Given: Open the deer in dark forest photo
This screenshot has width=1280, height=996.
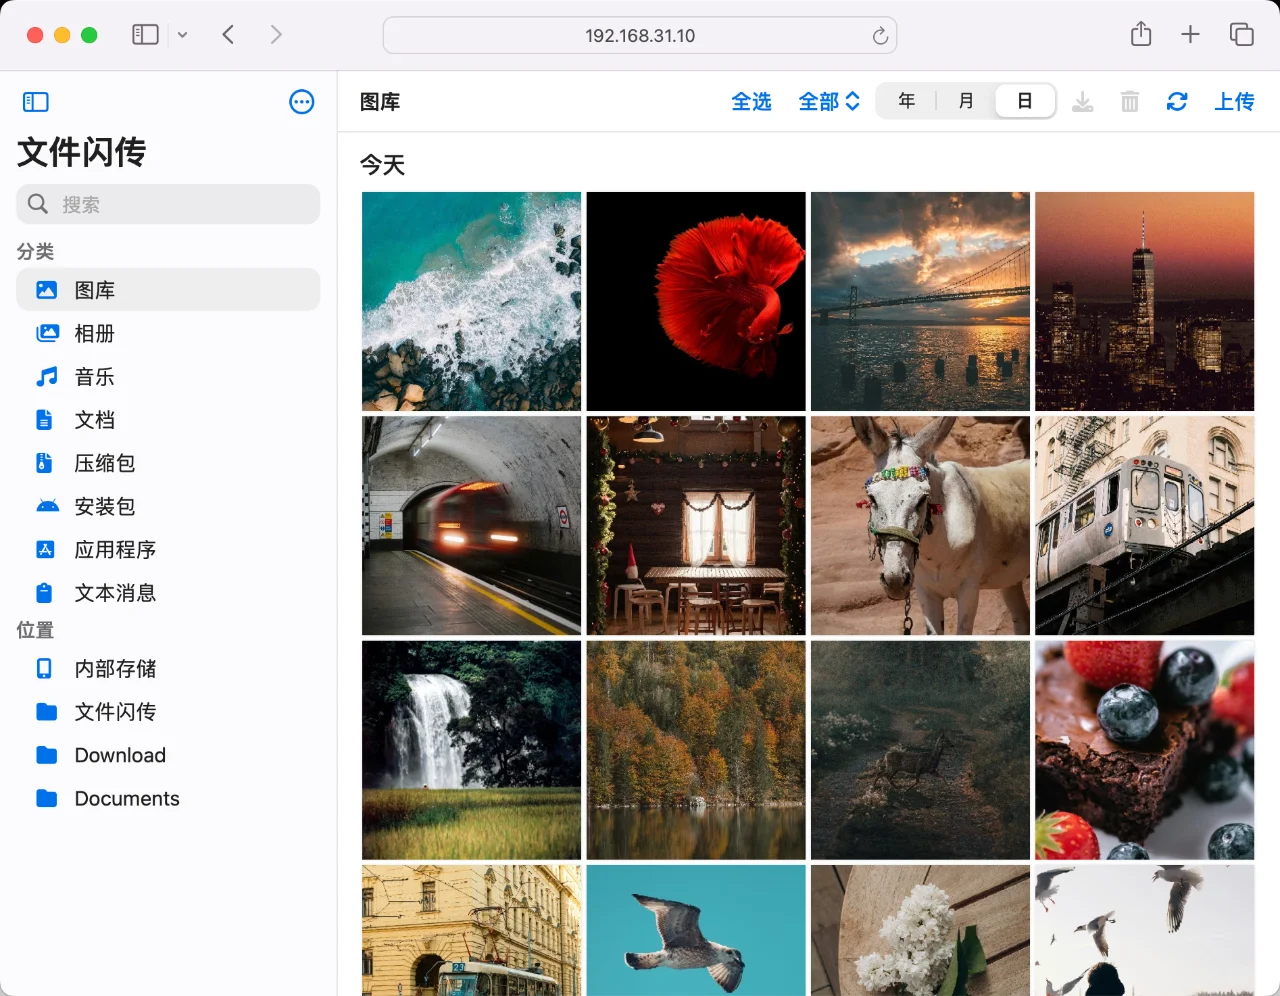Looking at the screenshot, I should point(920,750).
